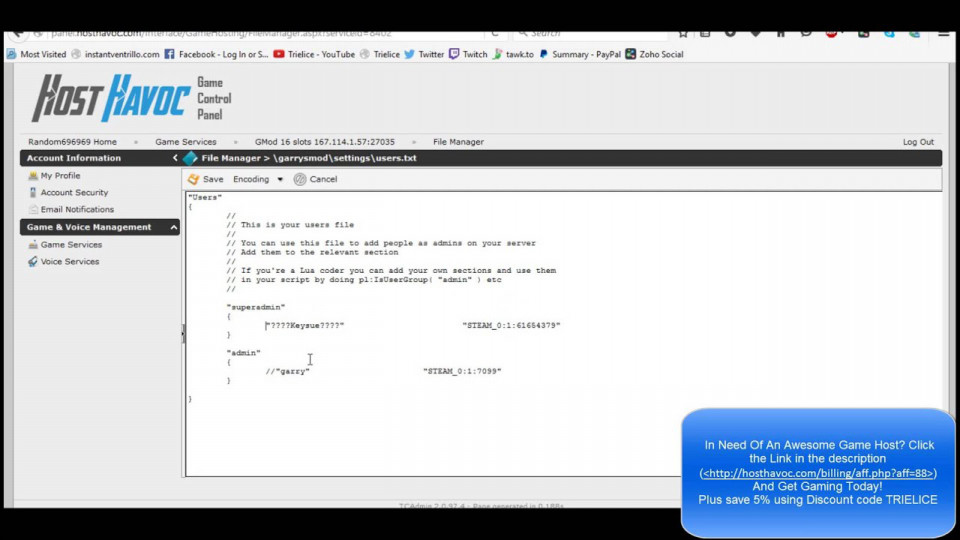Click the Cancel circle icon

299,179
